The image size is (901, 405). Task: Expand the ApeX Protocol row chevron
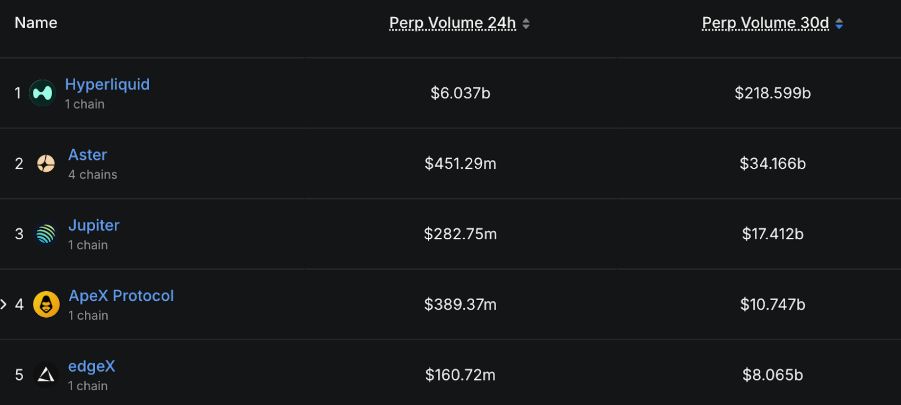(4, 304)
